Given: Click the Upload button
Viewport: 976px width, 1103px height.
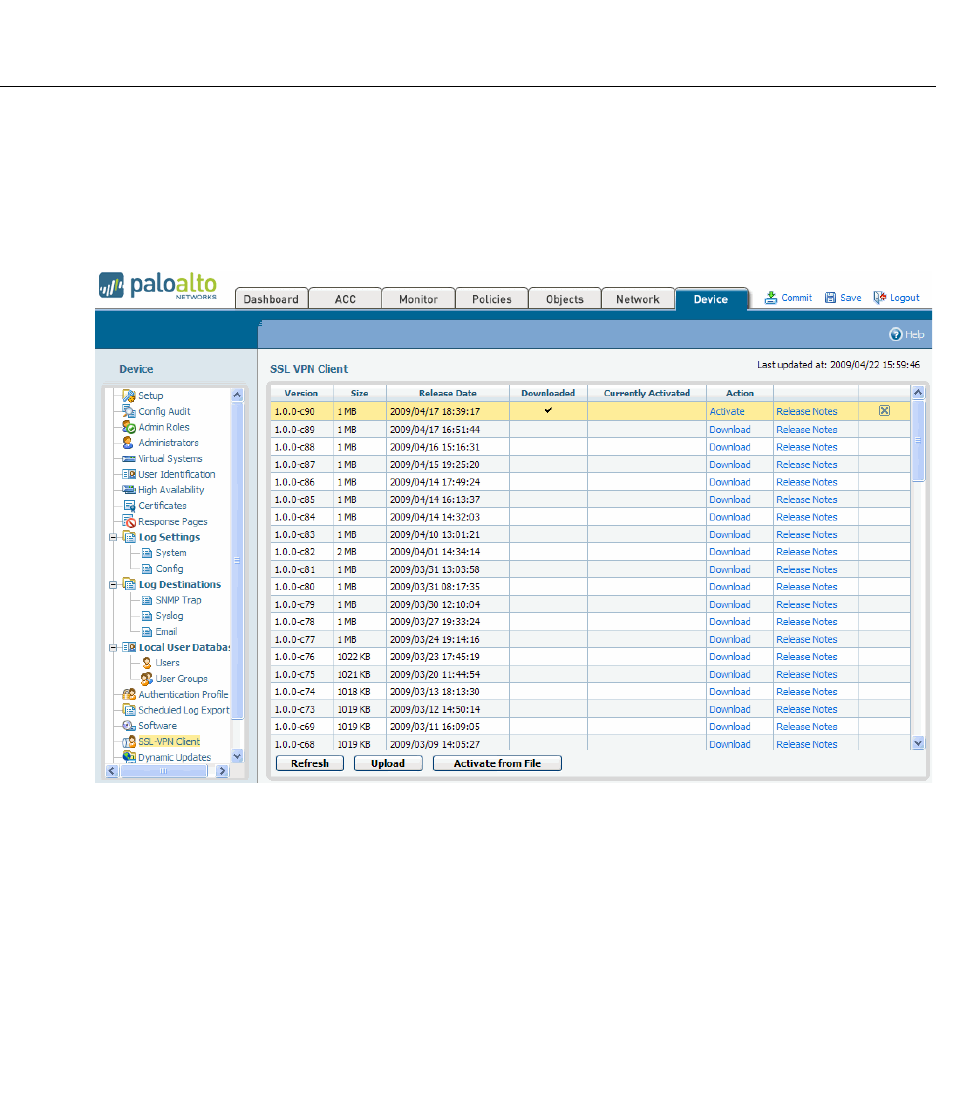Looking at the screenshot, I should (x=388, y=763).
